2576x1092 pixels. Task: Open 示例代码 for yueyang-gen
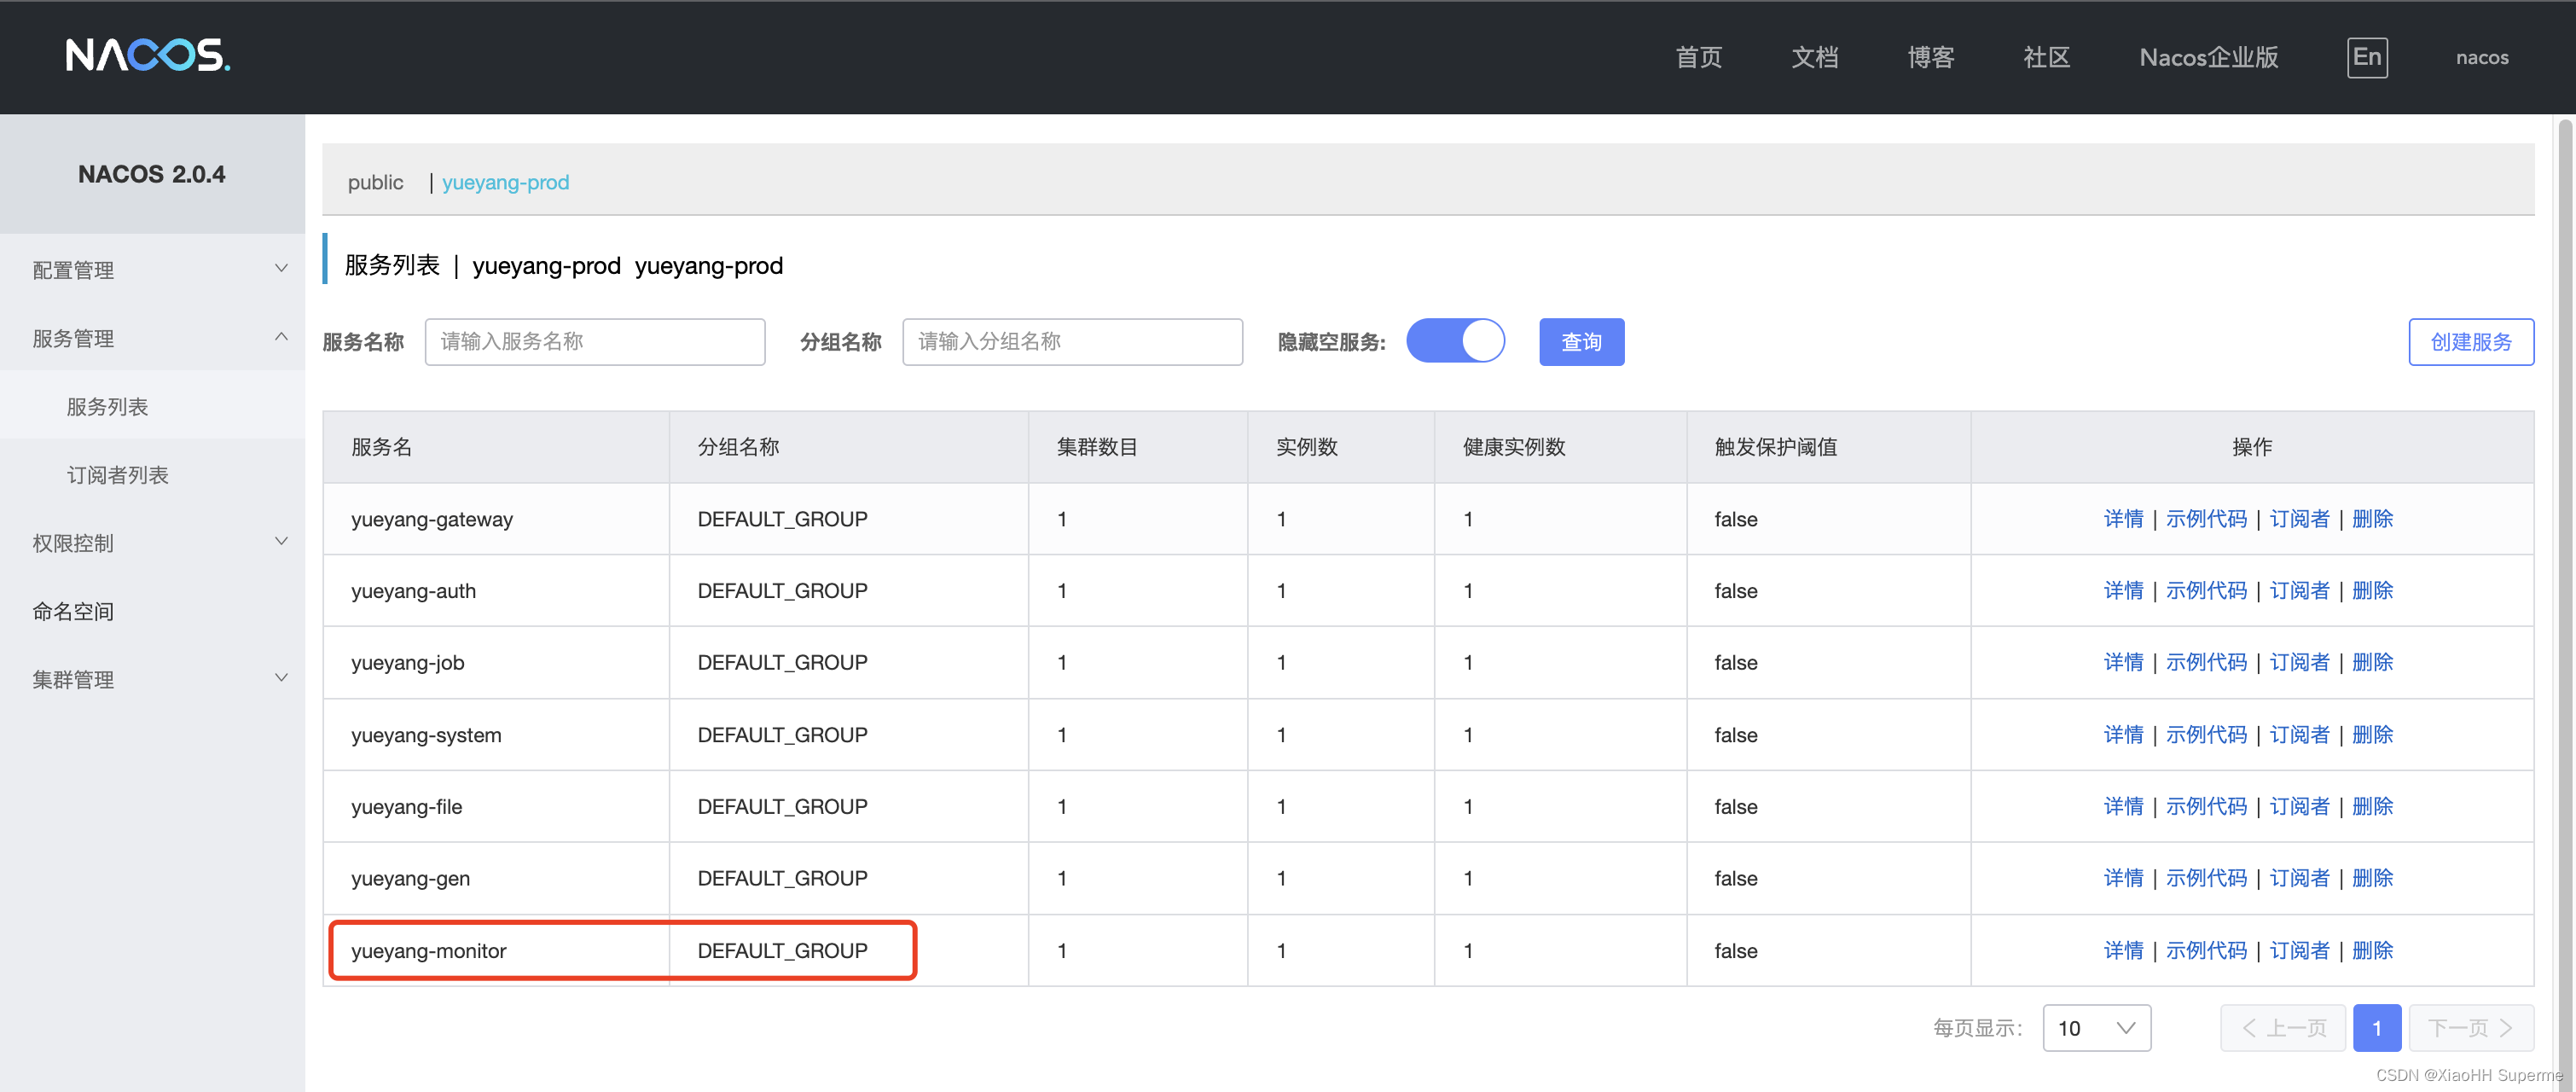[2206, 877]
